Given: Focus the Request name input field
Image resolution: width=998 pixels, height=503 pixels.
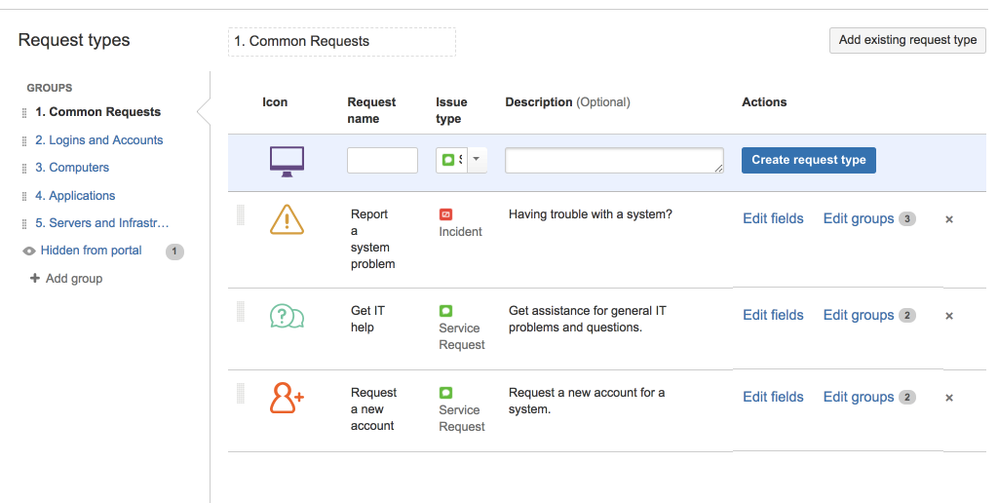Looking at the screenshot, I should (x=382, y=160).
